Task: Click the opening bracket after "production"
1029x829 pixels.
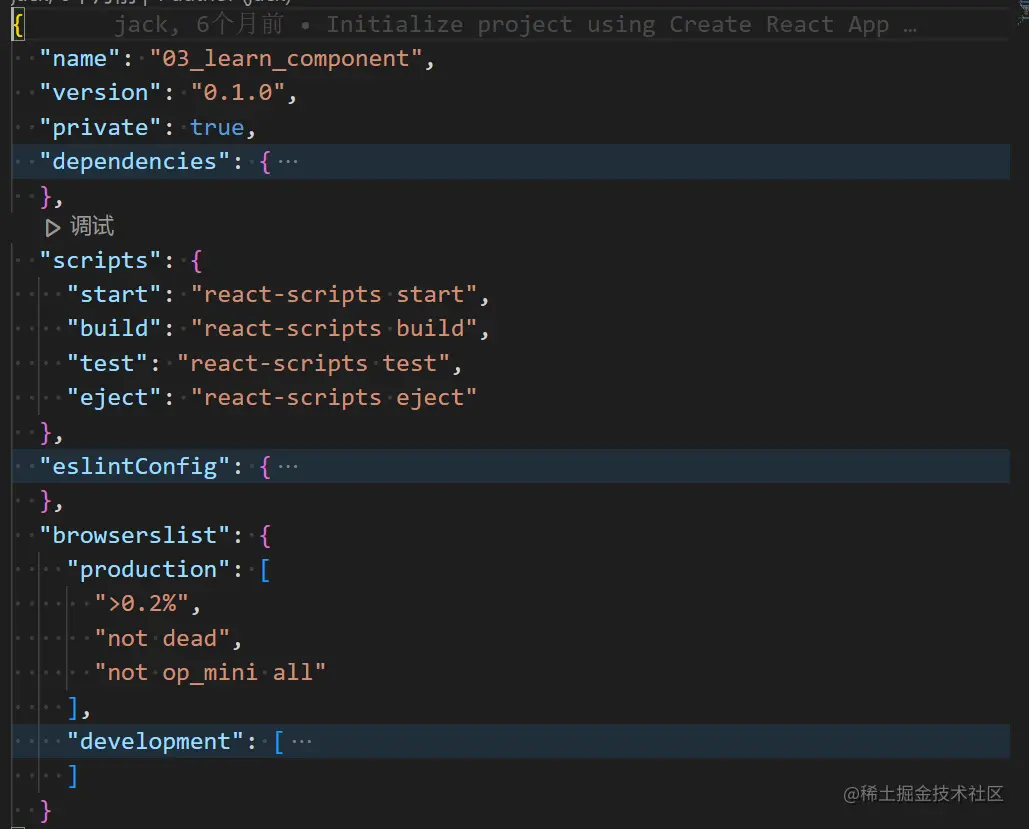Action: [265, 570]
